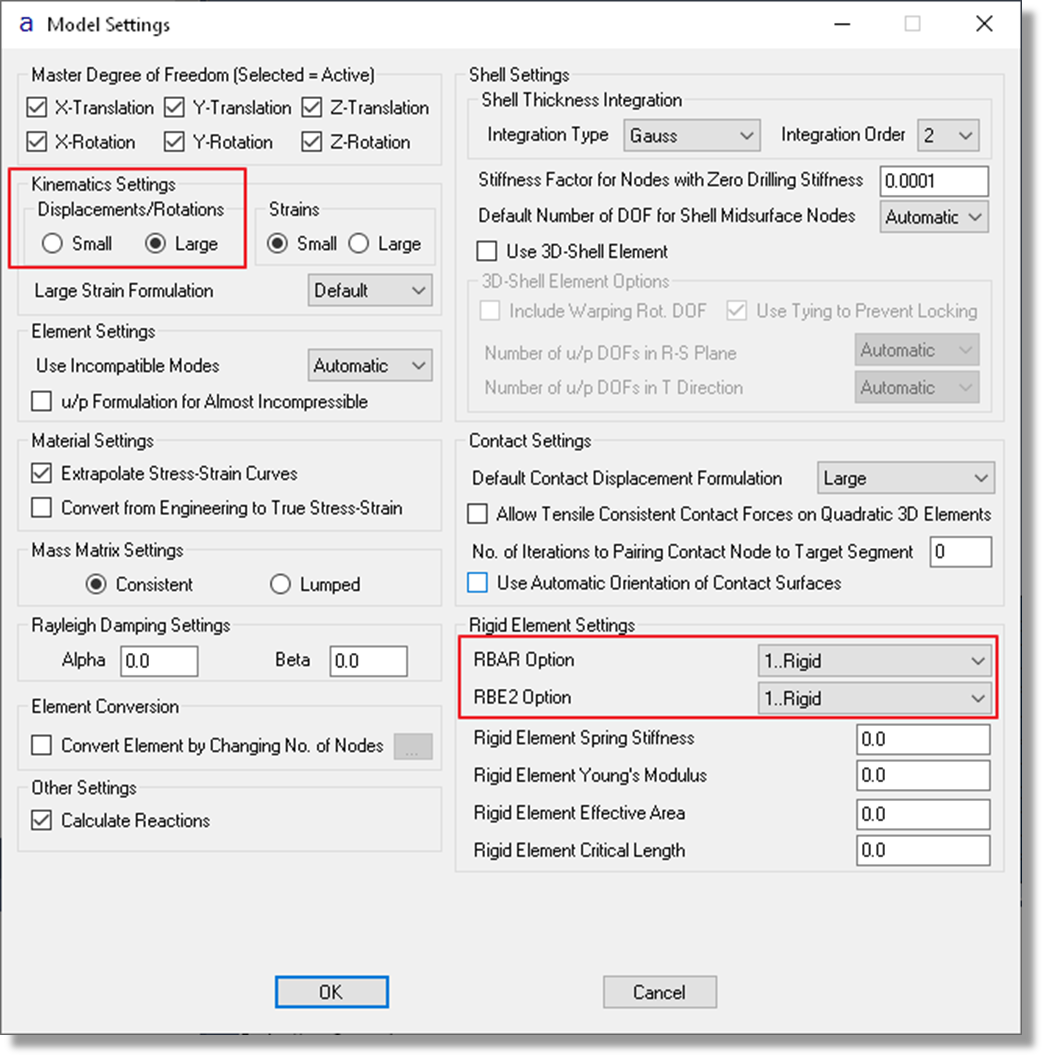Screen dimensions: 1045x1058
Task: Click Rigid Element Critical Length field
Action: coord(923,850)
